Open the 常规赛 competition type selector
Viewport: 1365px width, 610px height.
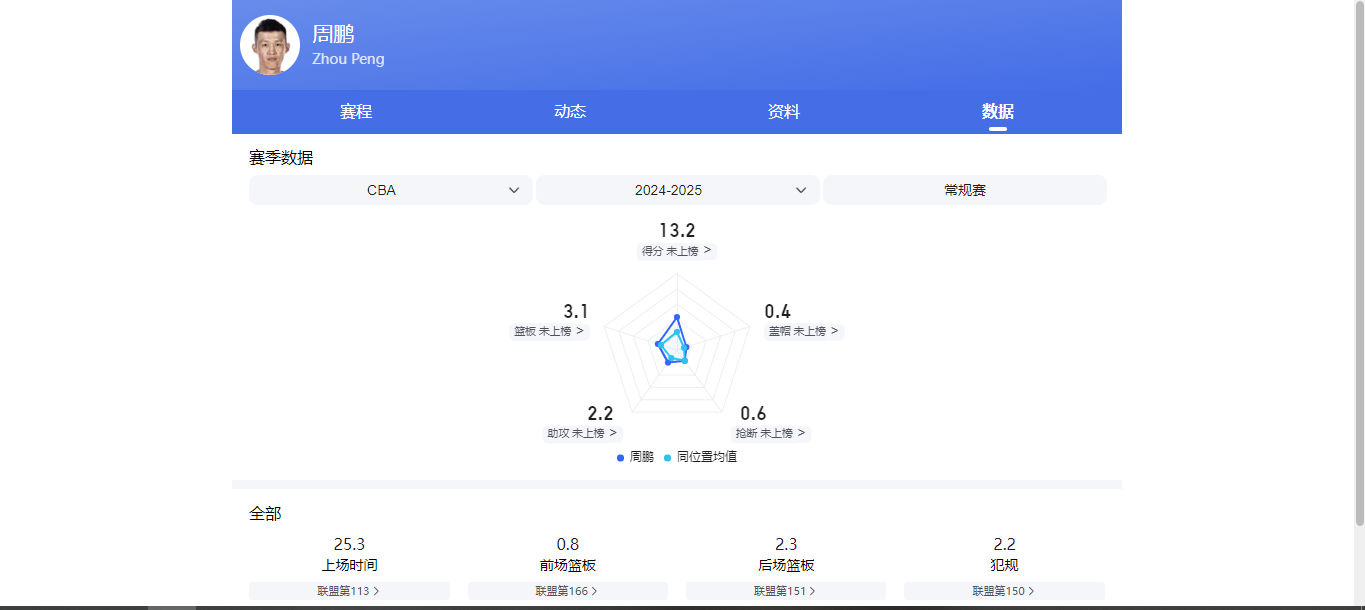coord(964,190)
